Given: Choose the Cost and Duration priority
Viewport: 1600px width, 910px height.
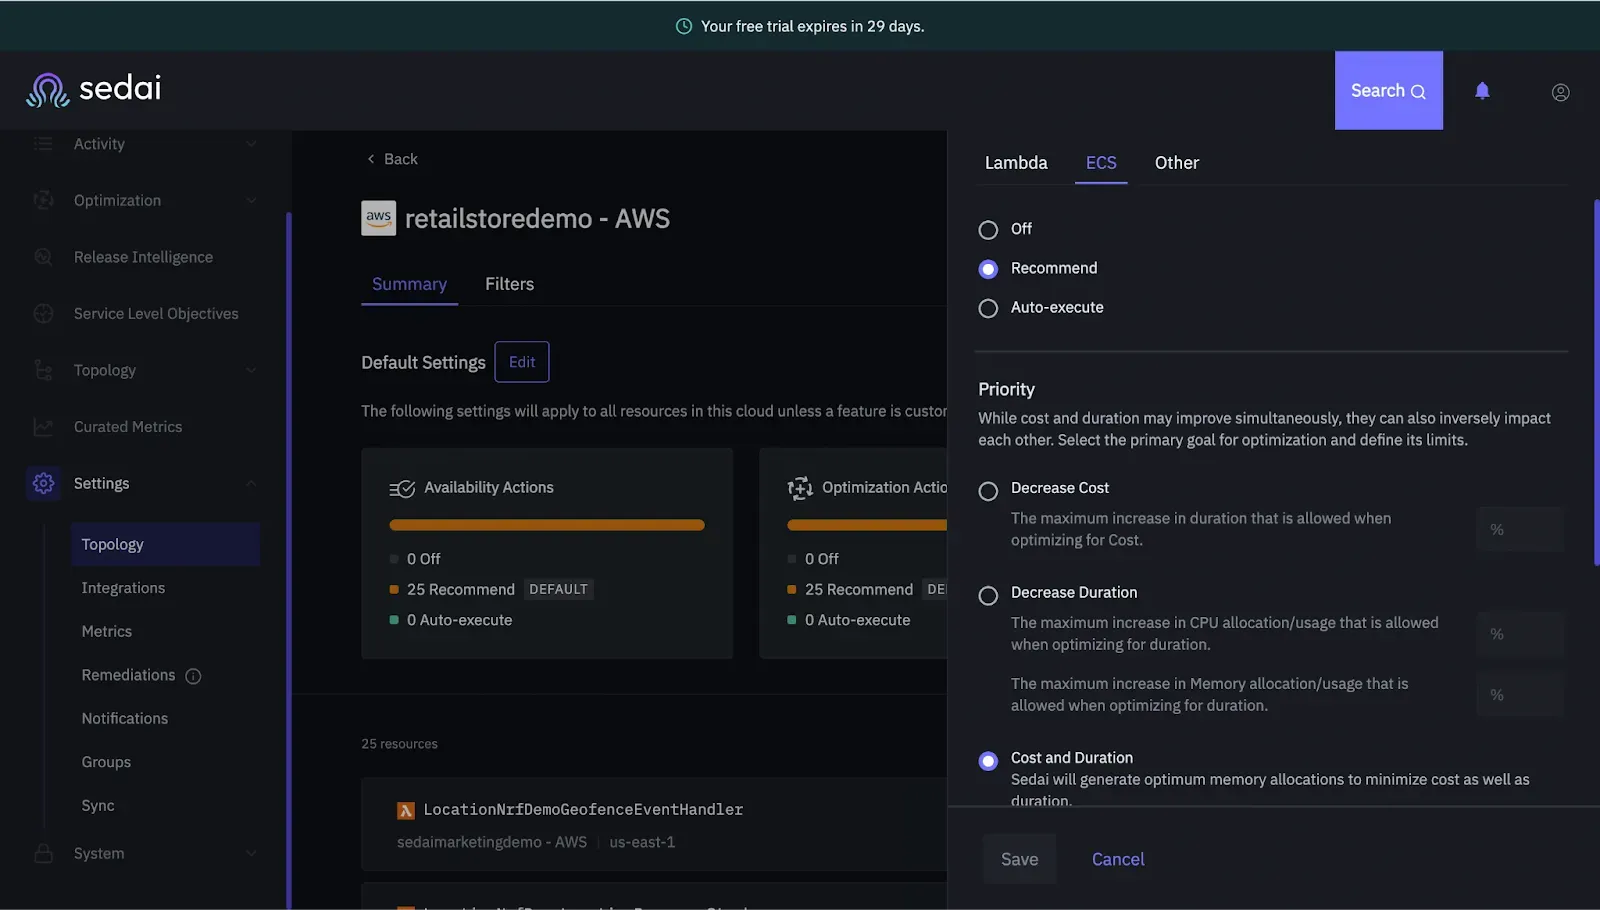Looking at the screenshot, I should pyautogui.click(x=988, y=761).
